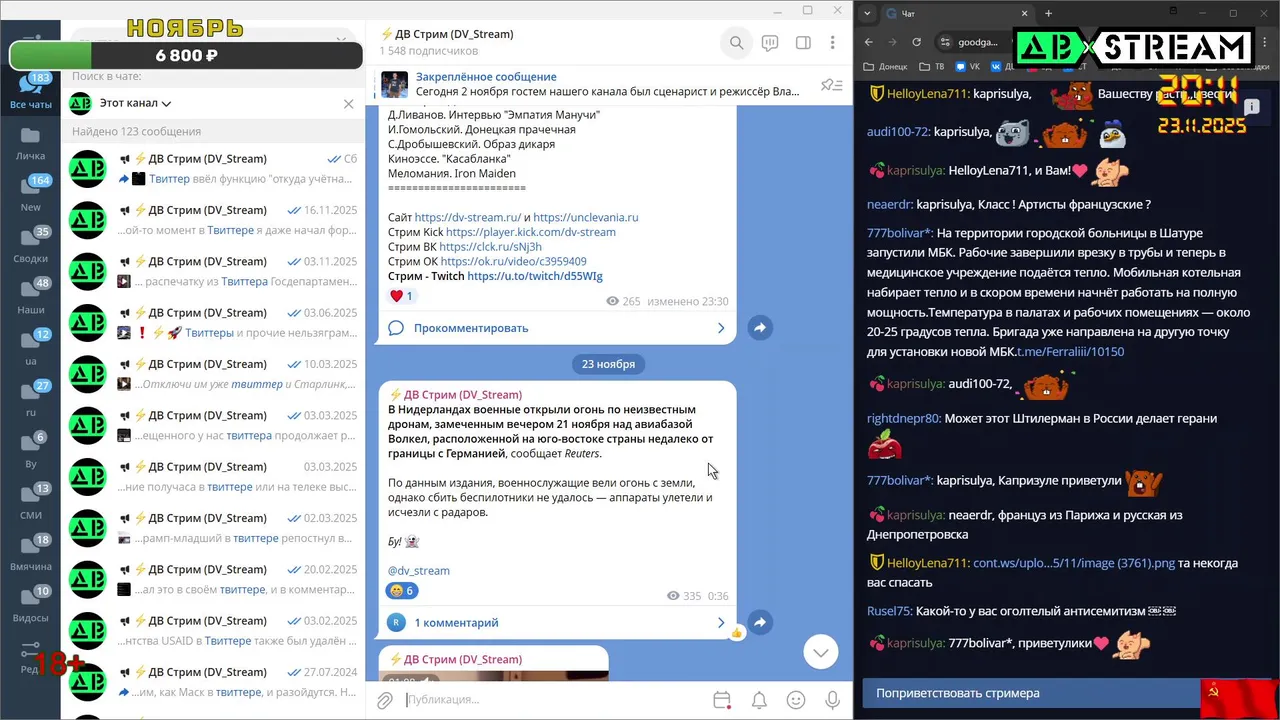The width and height of the screenshot is (1280, 720).
Task: Click the thumbs-up quick reaction badge
Action: coord(737,632)
